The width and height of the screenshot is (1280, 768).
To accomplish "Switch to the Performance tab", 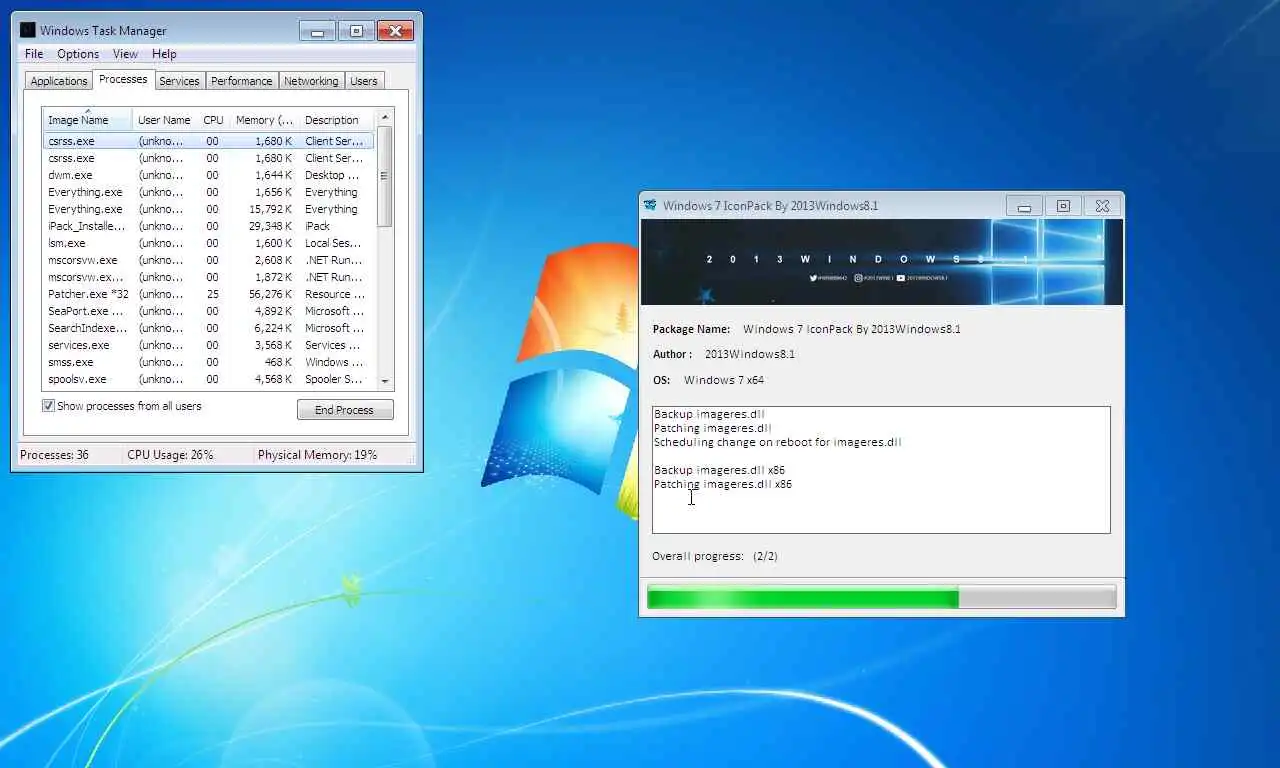I will (241, 81).
